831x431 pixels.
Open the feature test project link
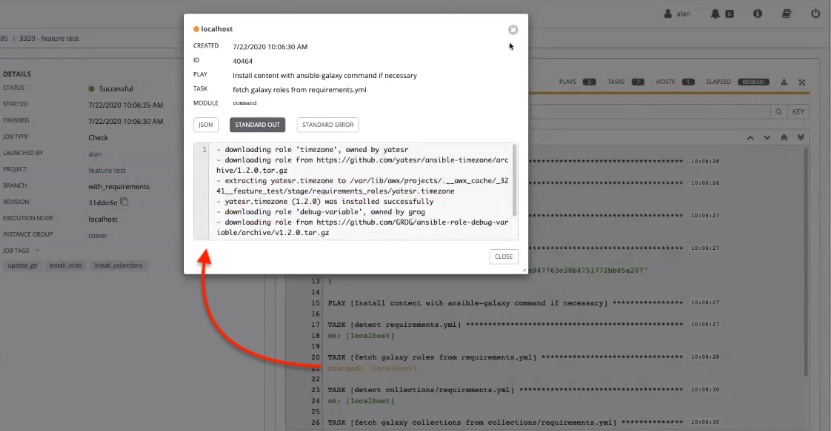tap(107, 170)
